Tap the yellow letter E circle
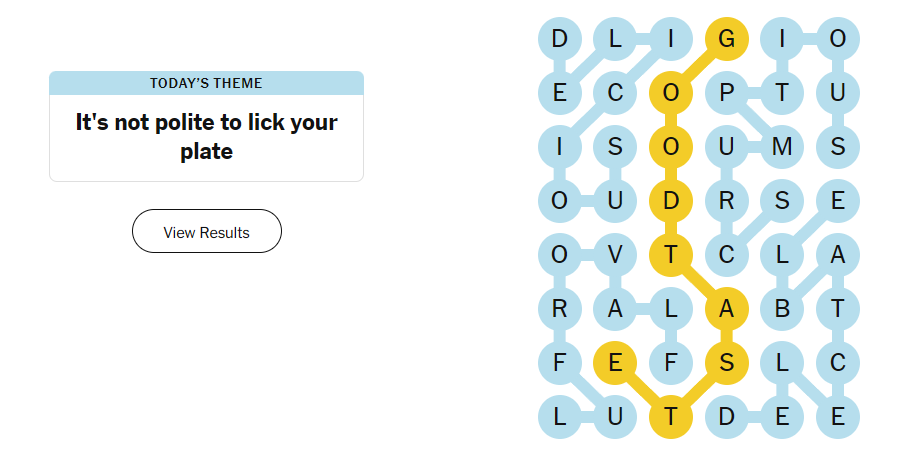910x458 pixels. point(615,363)
